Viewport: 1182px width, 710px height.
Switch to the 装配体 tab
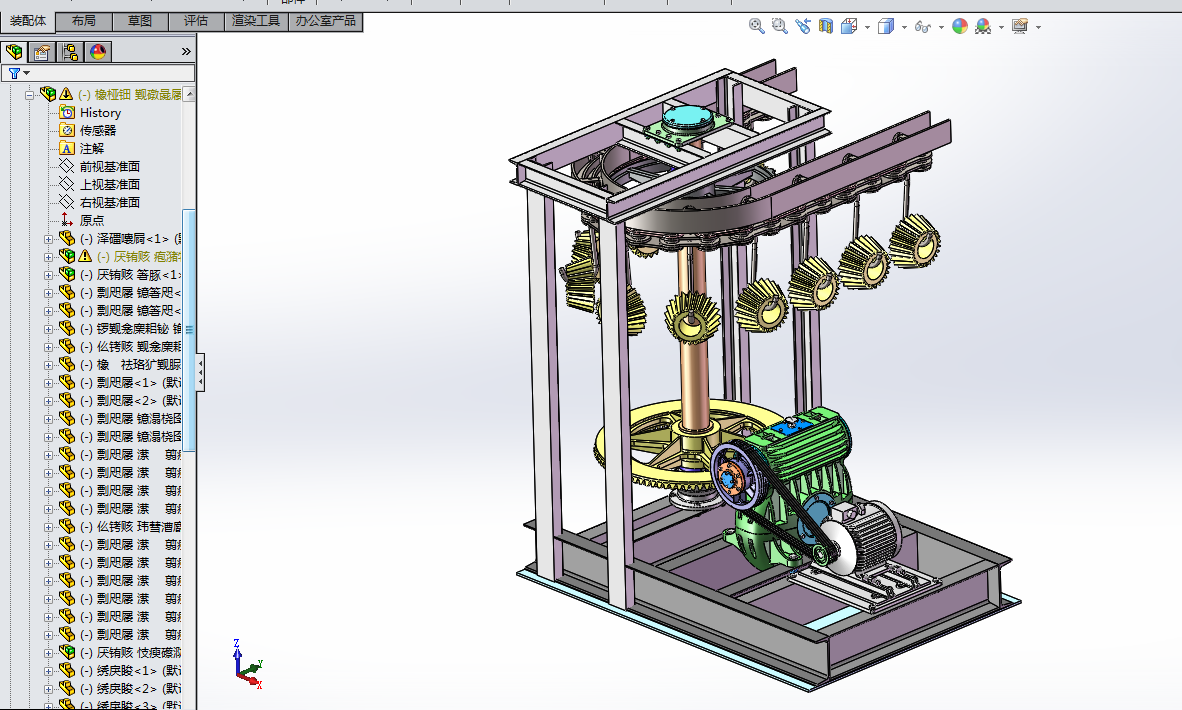pos(28,20)
